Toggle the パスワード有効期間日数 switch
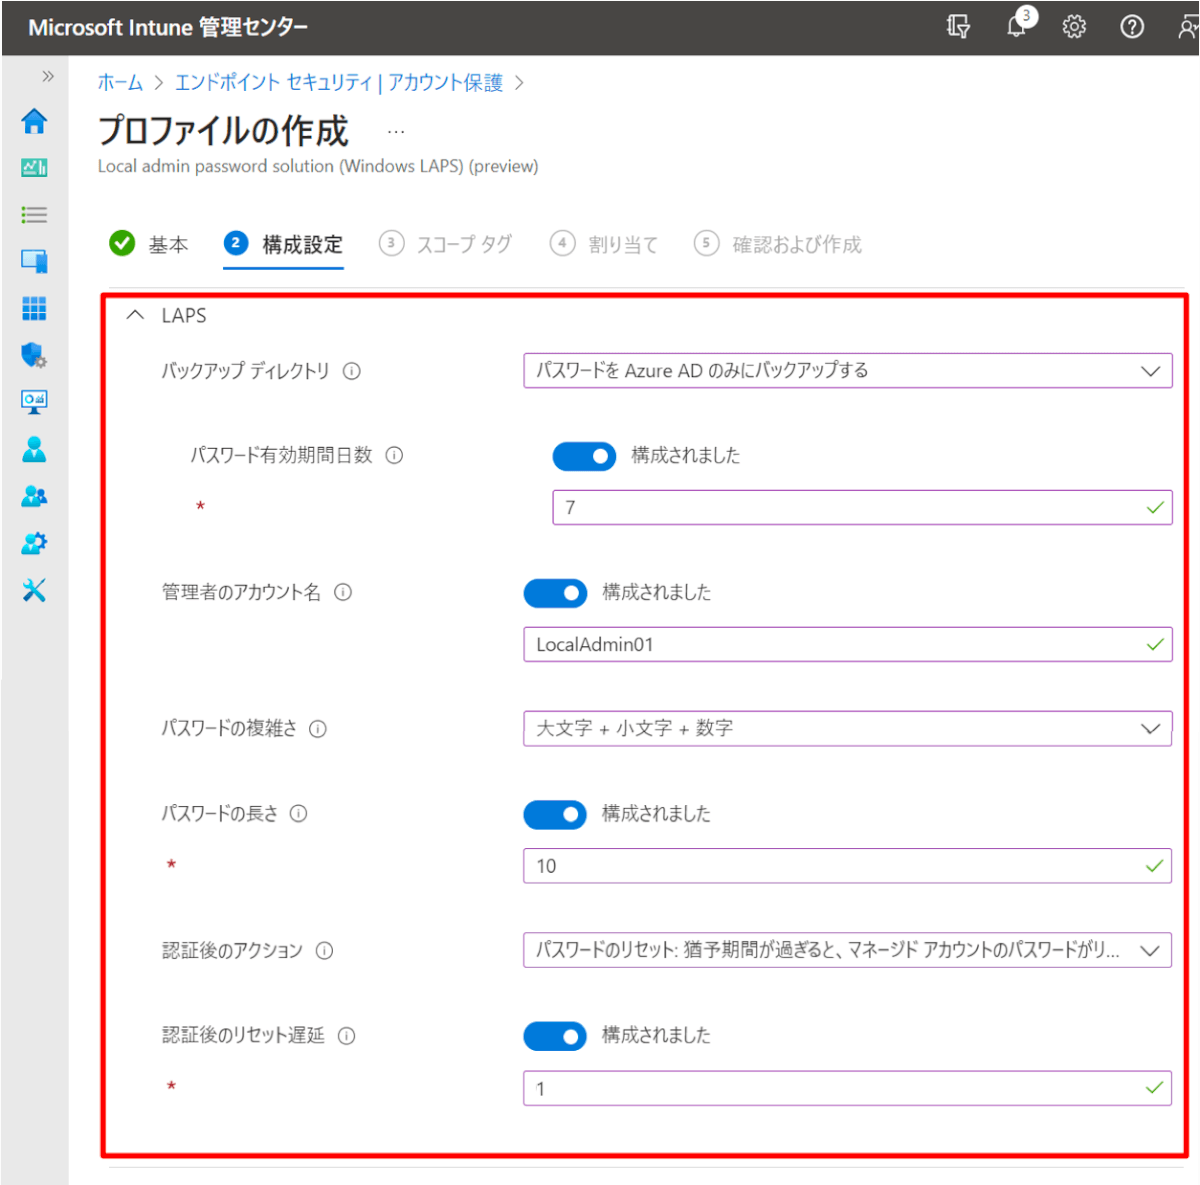Image resolution: width=1200 pixels, height=1185 pixels. 584,456
